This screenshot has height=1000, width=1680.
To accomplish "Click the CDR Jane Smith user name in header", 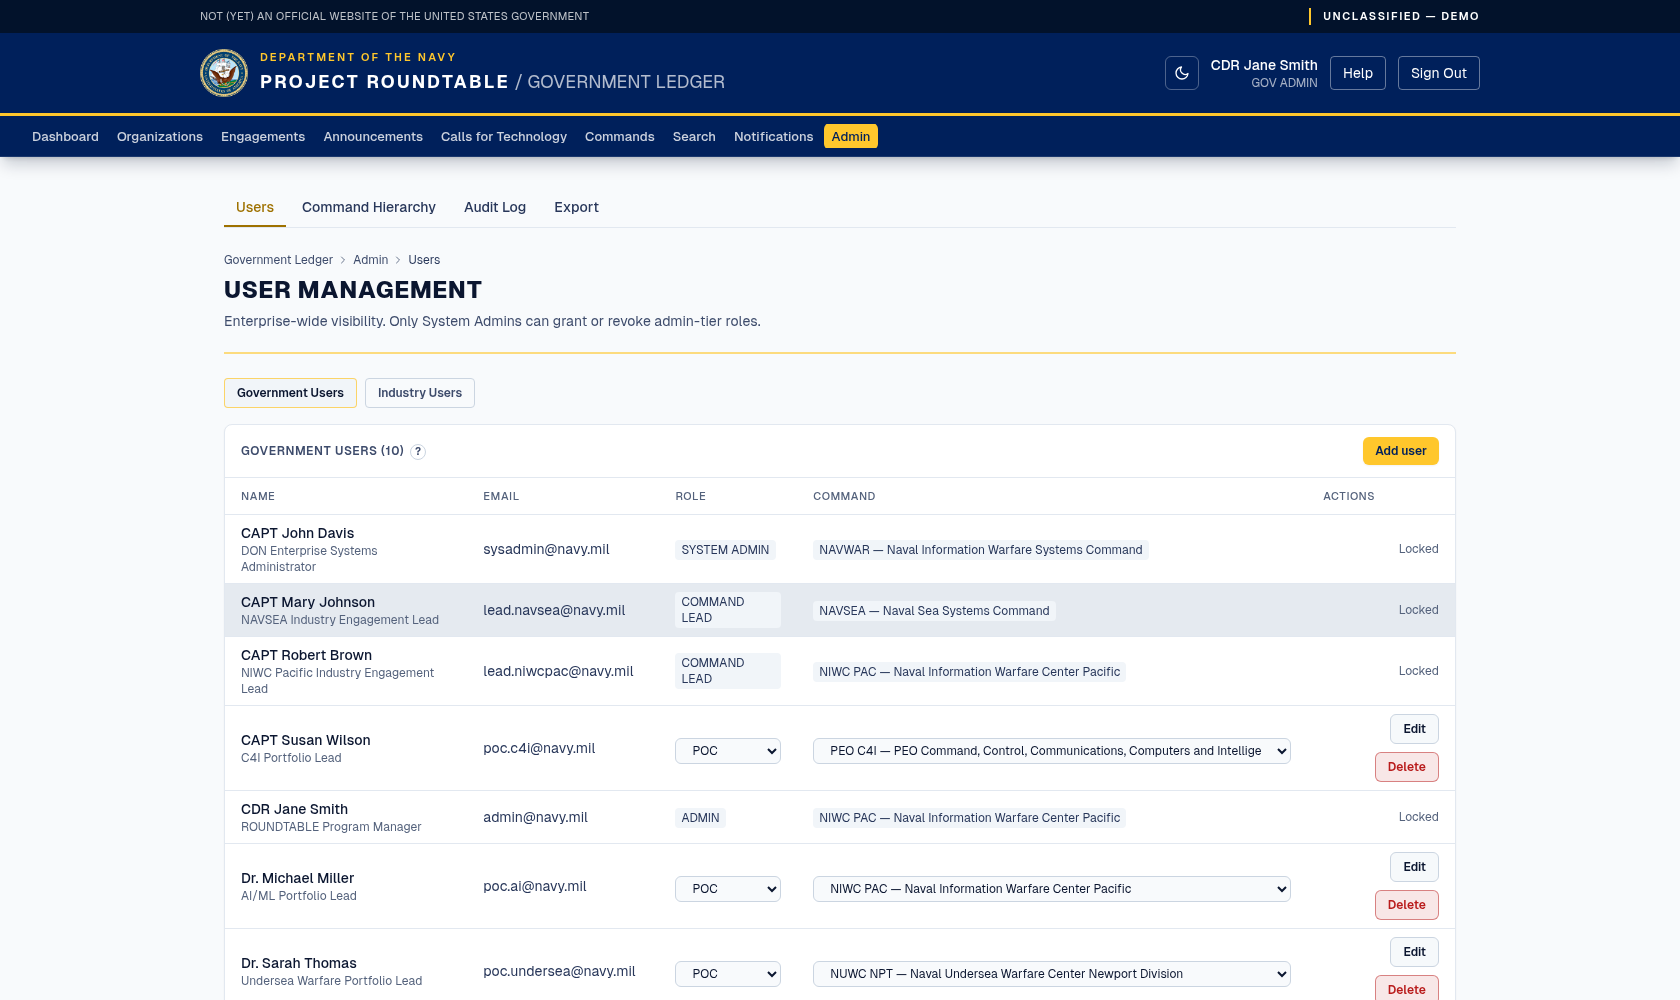I will point(1264,65).
